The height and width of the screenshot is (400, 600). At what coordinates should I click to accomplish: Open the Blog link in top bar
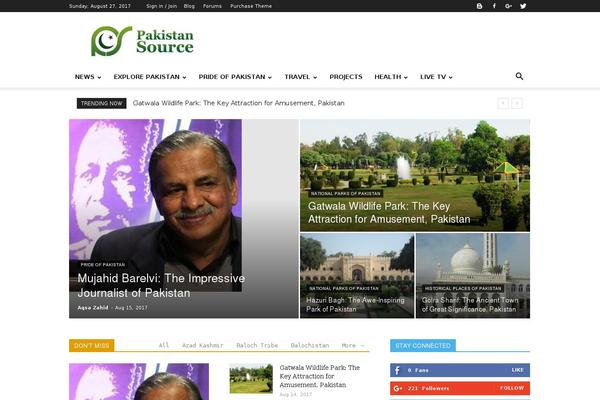pos(189,6)
